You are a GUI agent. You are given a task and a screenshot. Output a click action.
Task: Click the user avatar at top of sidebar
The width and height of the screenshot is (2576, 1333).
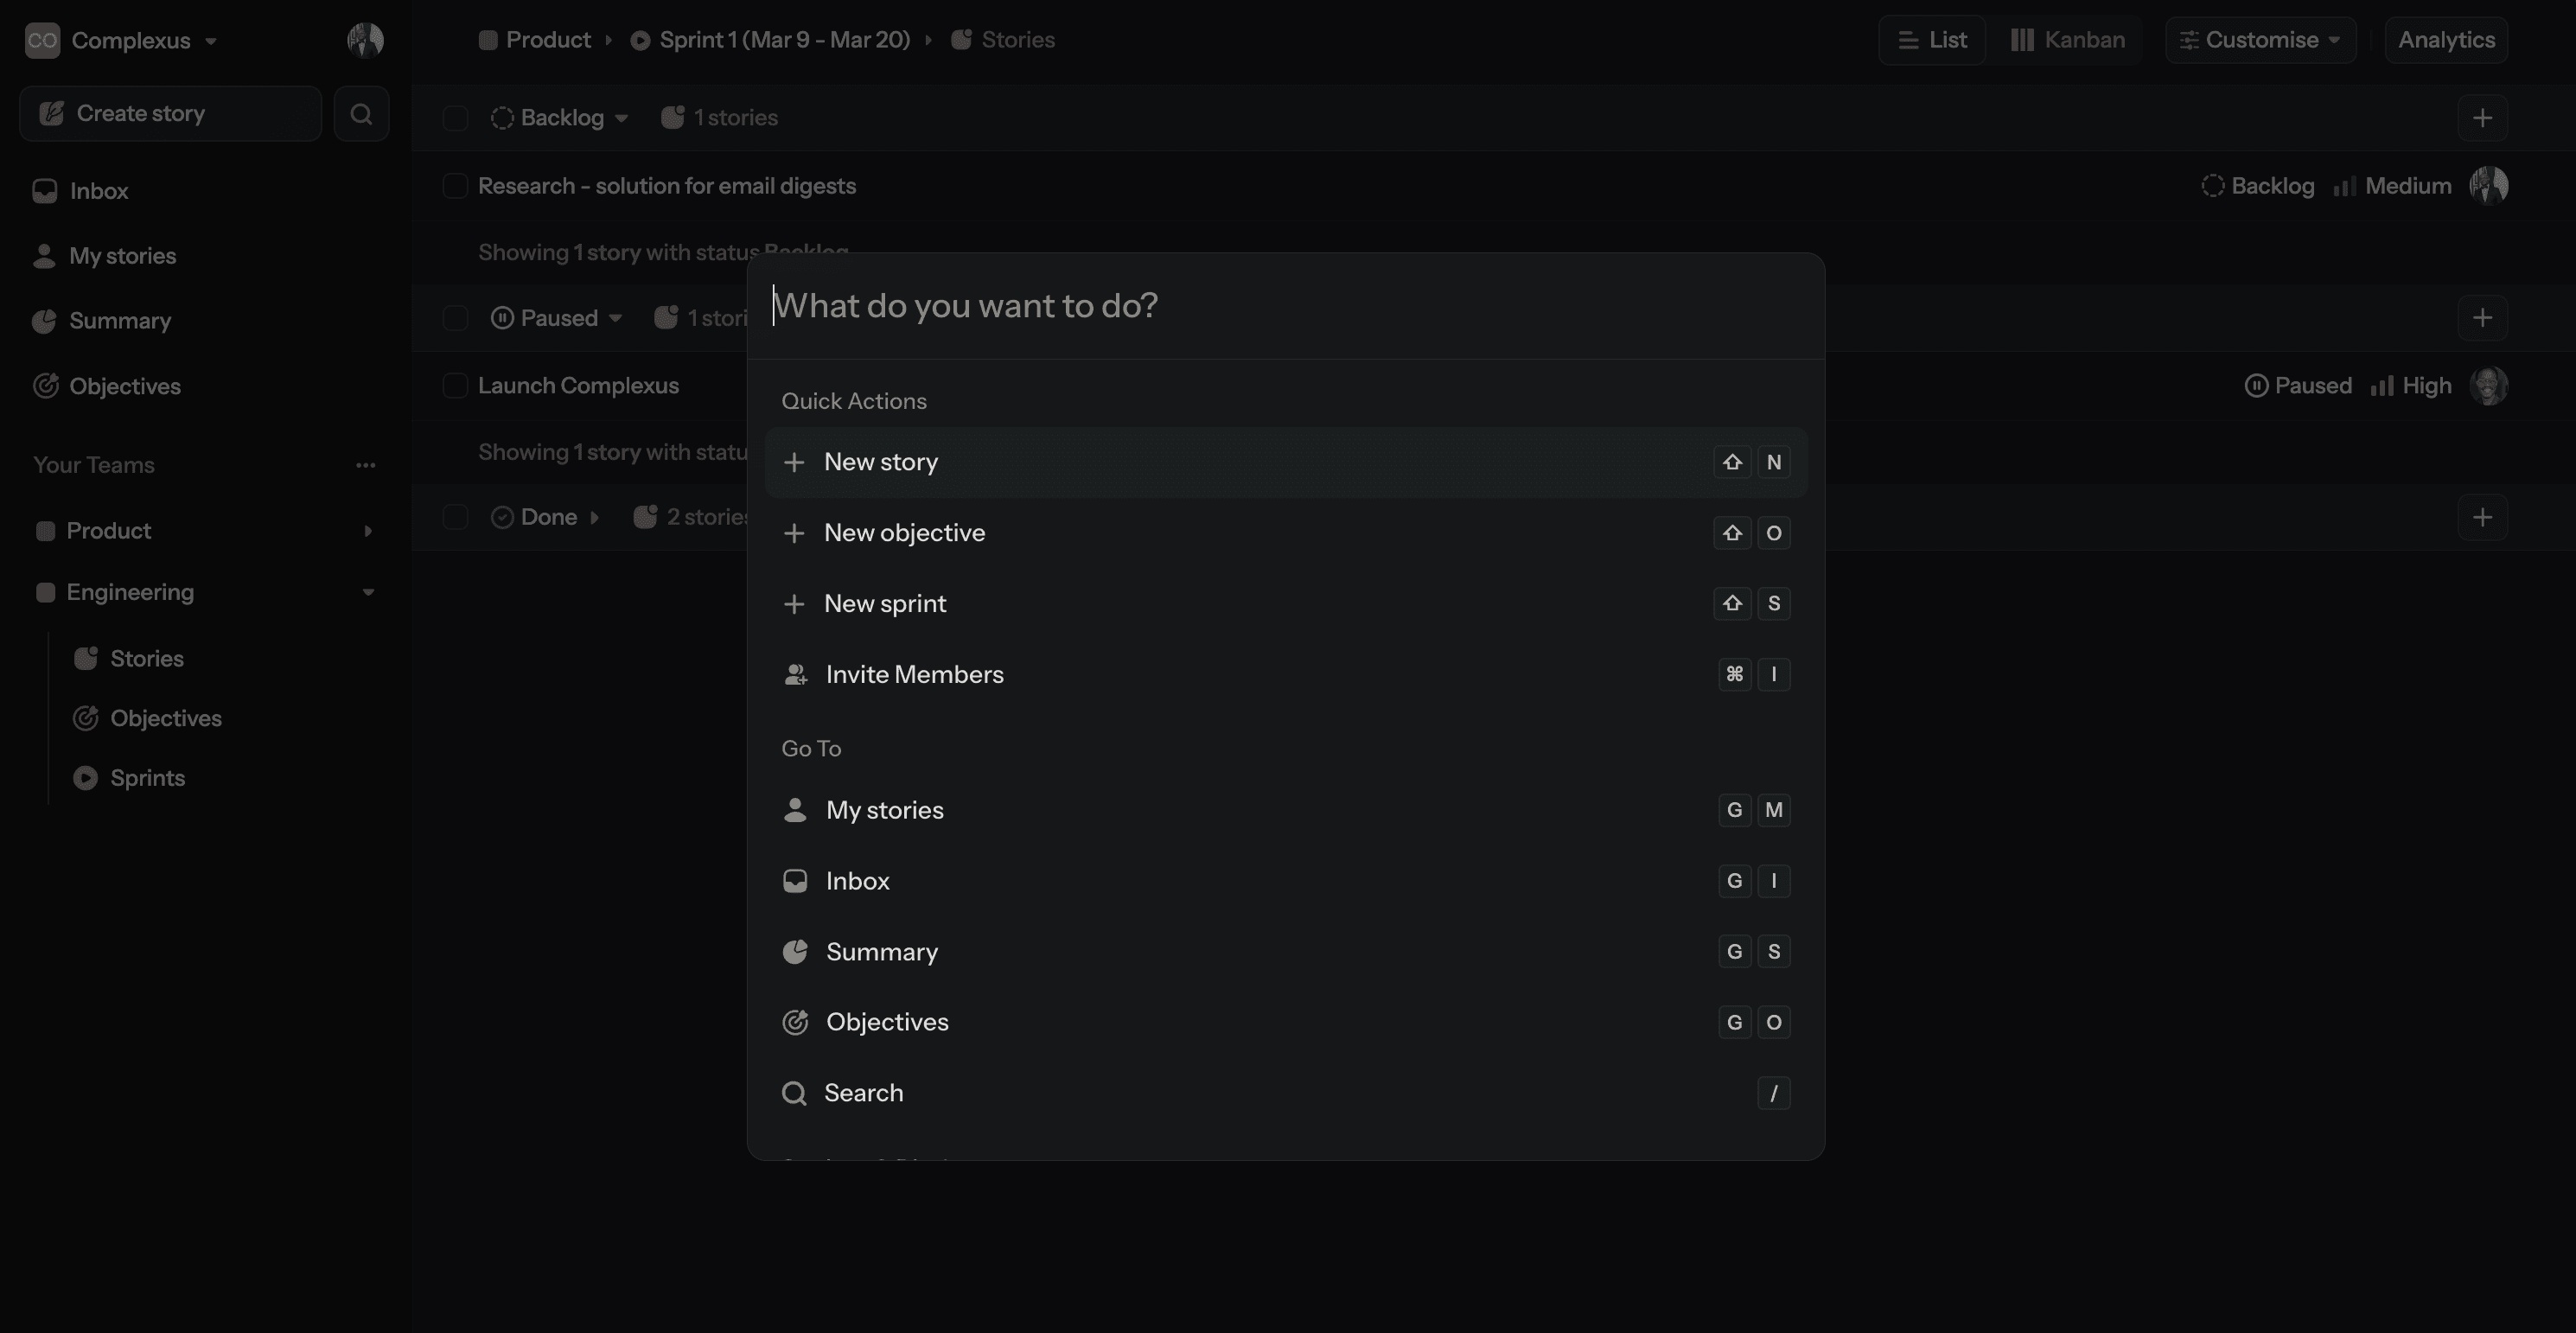tap(364, 40)
